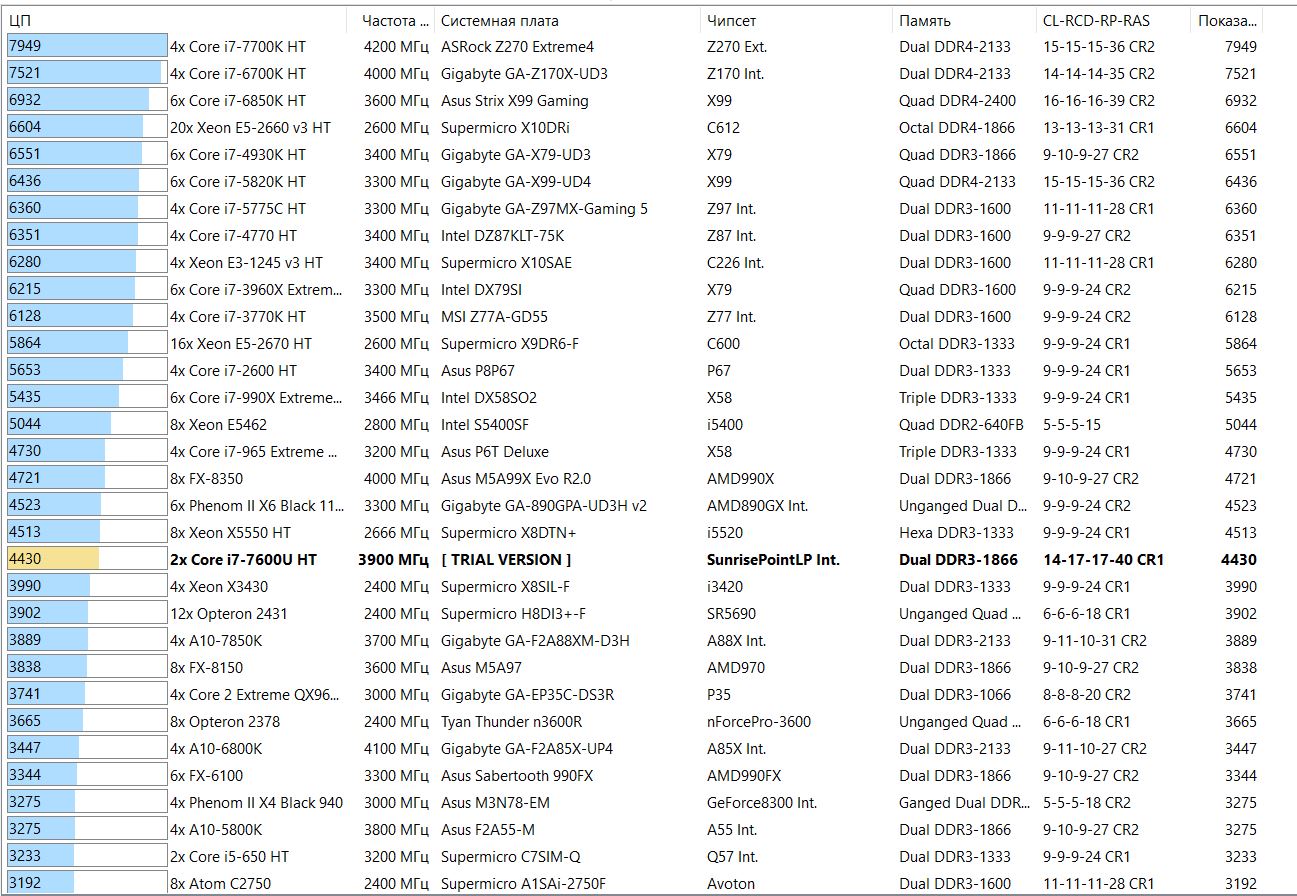Select the bold 2x Core i7-7600U HT row
This screenshot has width=1297, height=896.
click(x=632, y=560)
